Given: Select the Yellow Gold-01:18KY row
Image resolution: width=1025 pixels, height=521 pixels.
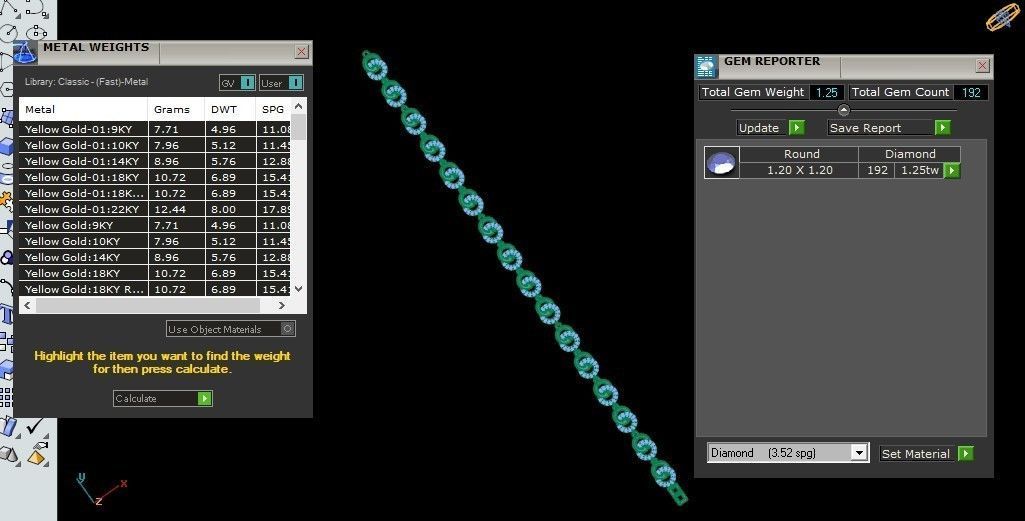Looking at the screenshot, I should pyautogui.click(x=155, y=177).
